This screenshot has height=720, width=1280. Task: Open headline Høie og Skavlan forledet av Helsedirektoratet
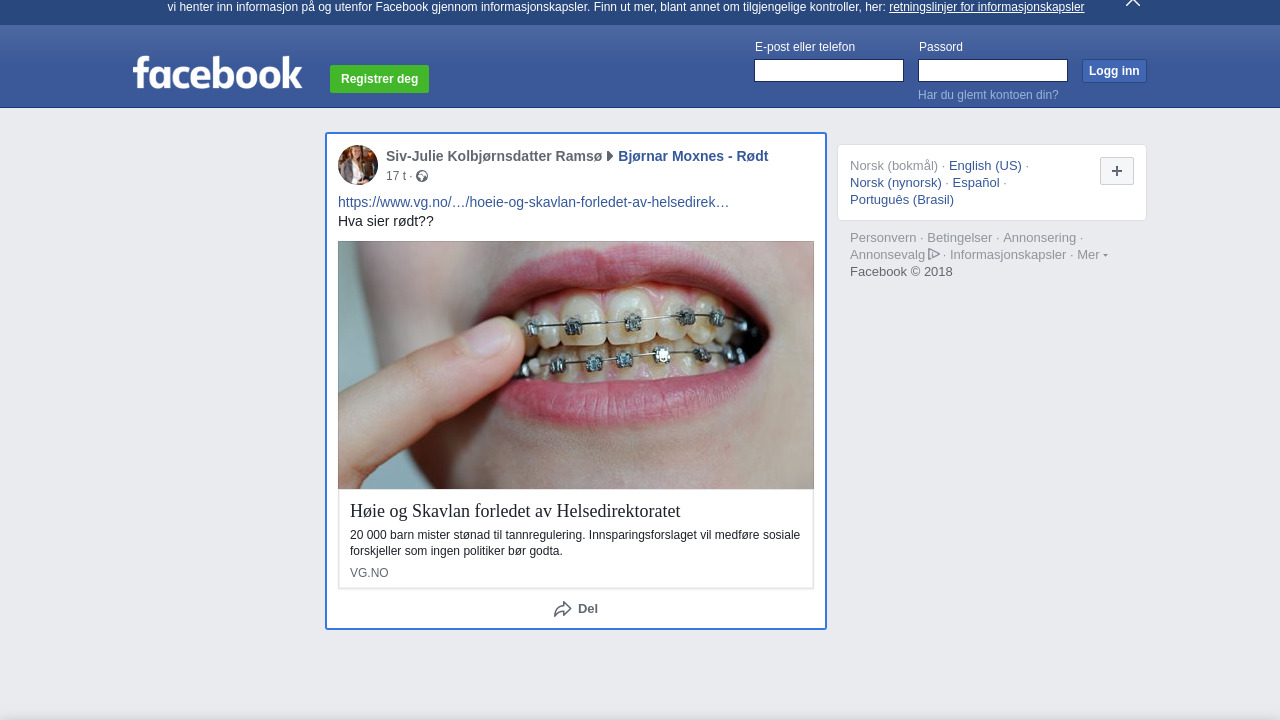point(515,511)
